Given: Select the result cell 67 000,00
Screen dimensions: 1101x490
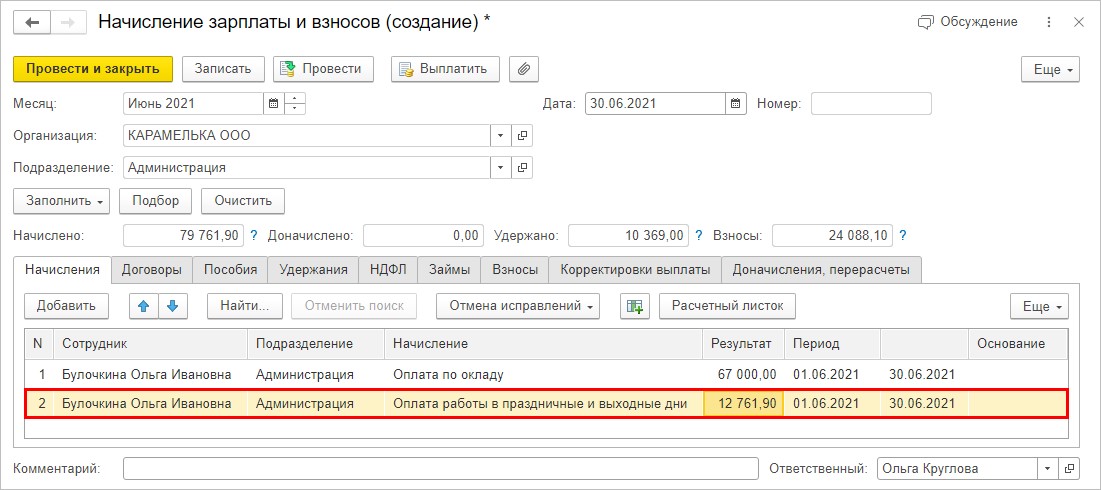Looking at the screenshot, I should [744, 374].
